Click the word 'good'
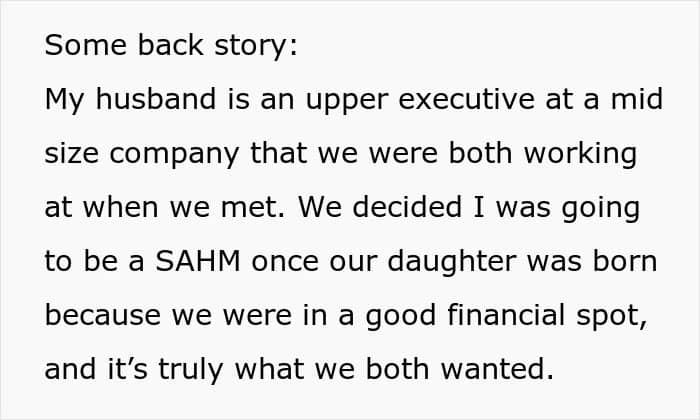Image resolution: width=700 pixels, height=420 pixels. coord(400,316)
